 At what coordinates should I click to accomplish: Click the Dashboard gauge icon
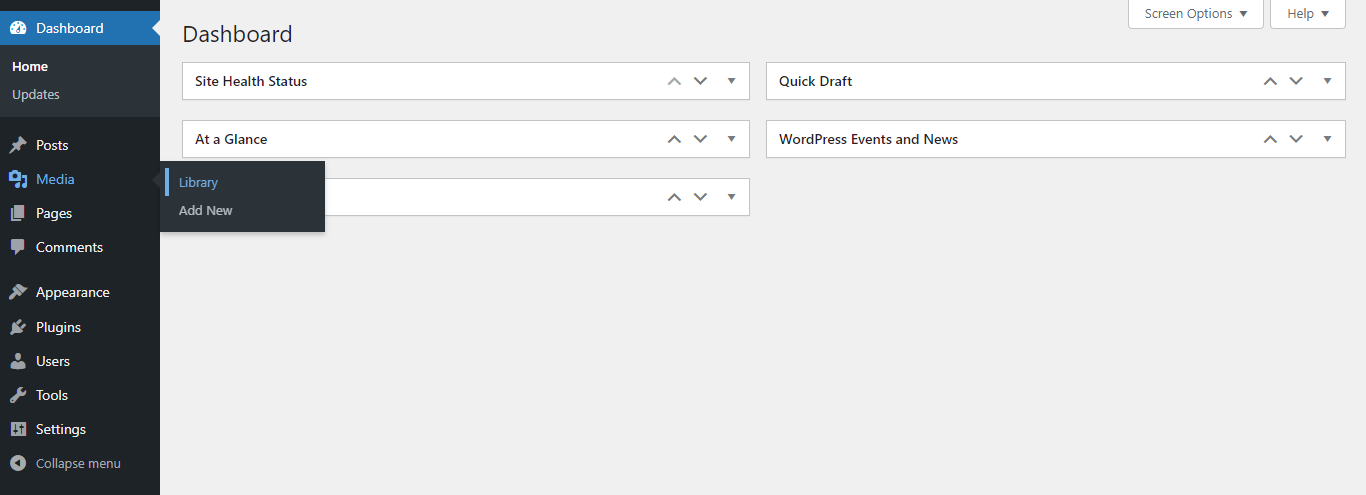18,28
